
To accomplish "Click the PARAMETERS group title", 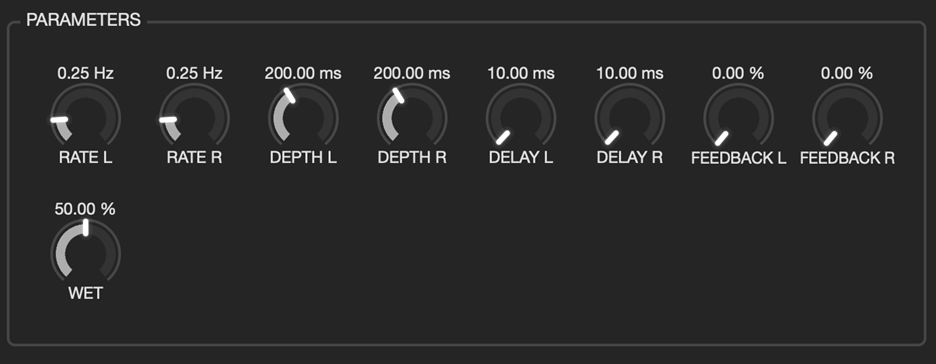I will [x=84, y=20].
